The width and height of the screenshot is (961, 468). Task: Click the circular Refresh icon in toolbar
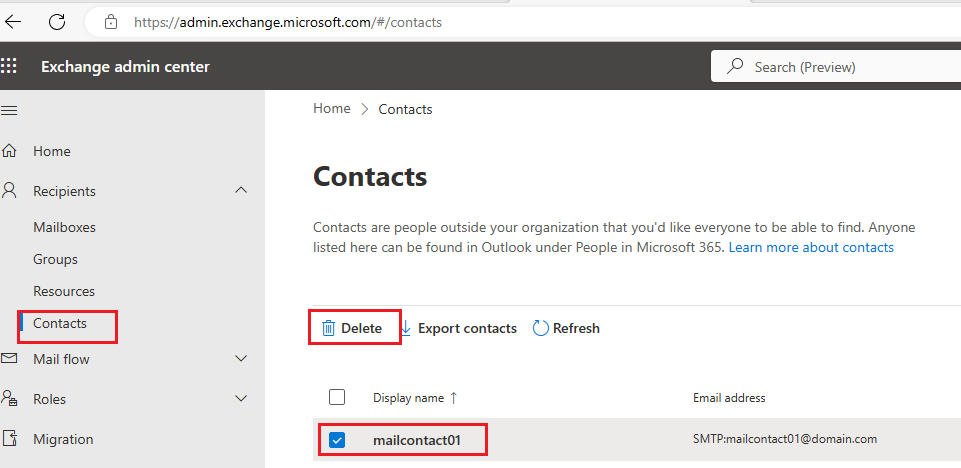coord(541,328)
